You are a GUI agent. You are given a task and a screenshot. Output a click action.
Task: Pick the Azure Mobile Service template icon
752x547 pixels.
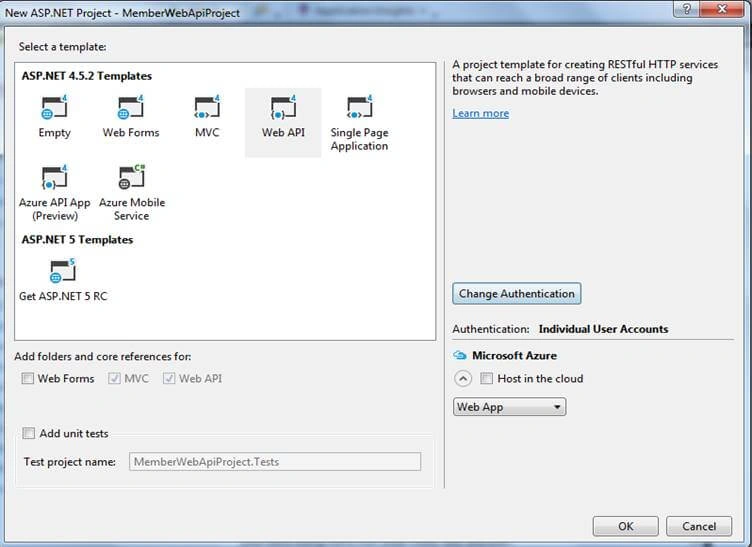[131, 177]
